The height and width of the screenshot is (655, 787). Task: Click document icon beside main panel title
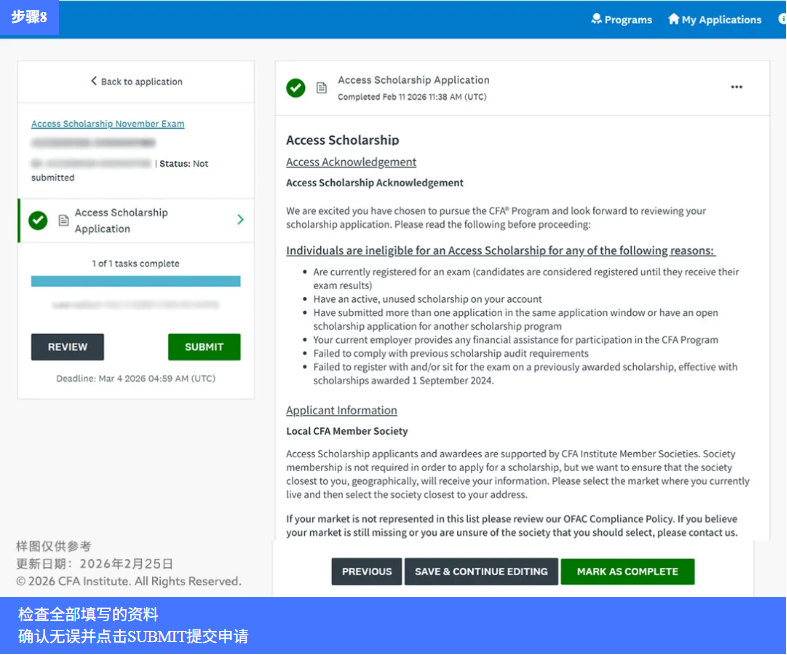[x=322, y=88]
